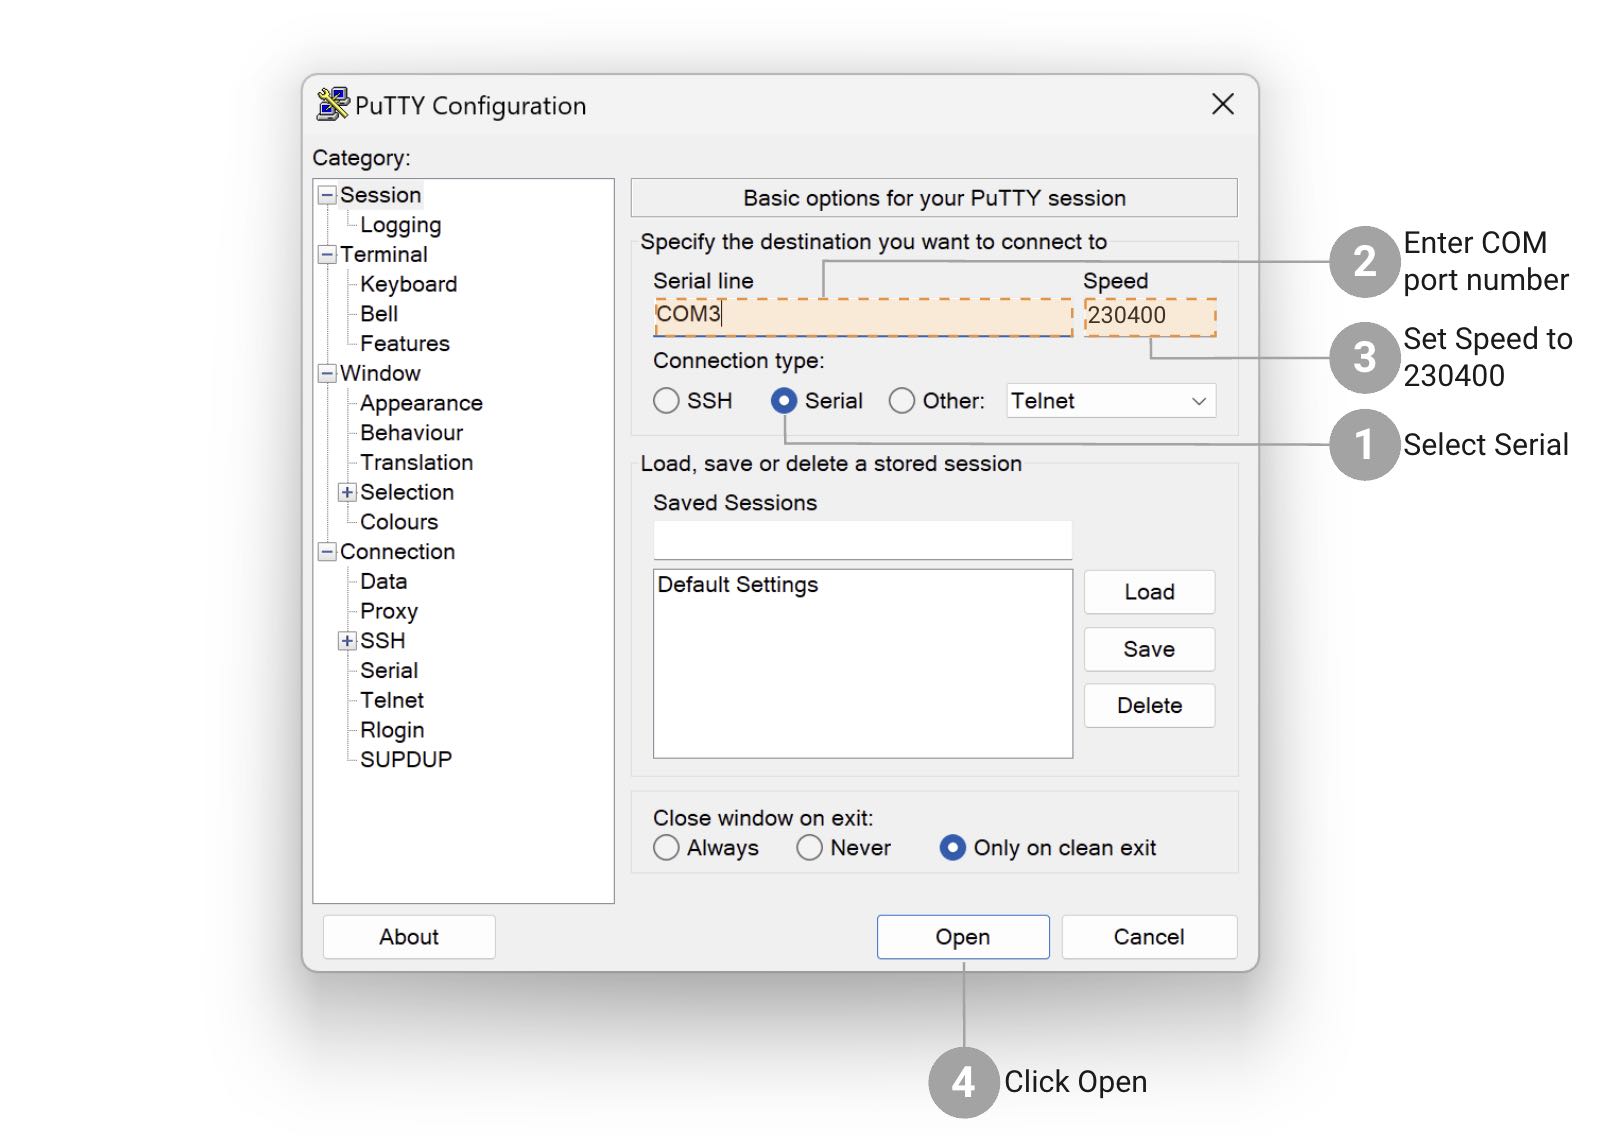
Task: Collapse the Terminal tree category
Action: point(327,255)
